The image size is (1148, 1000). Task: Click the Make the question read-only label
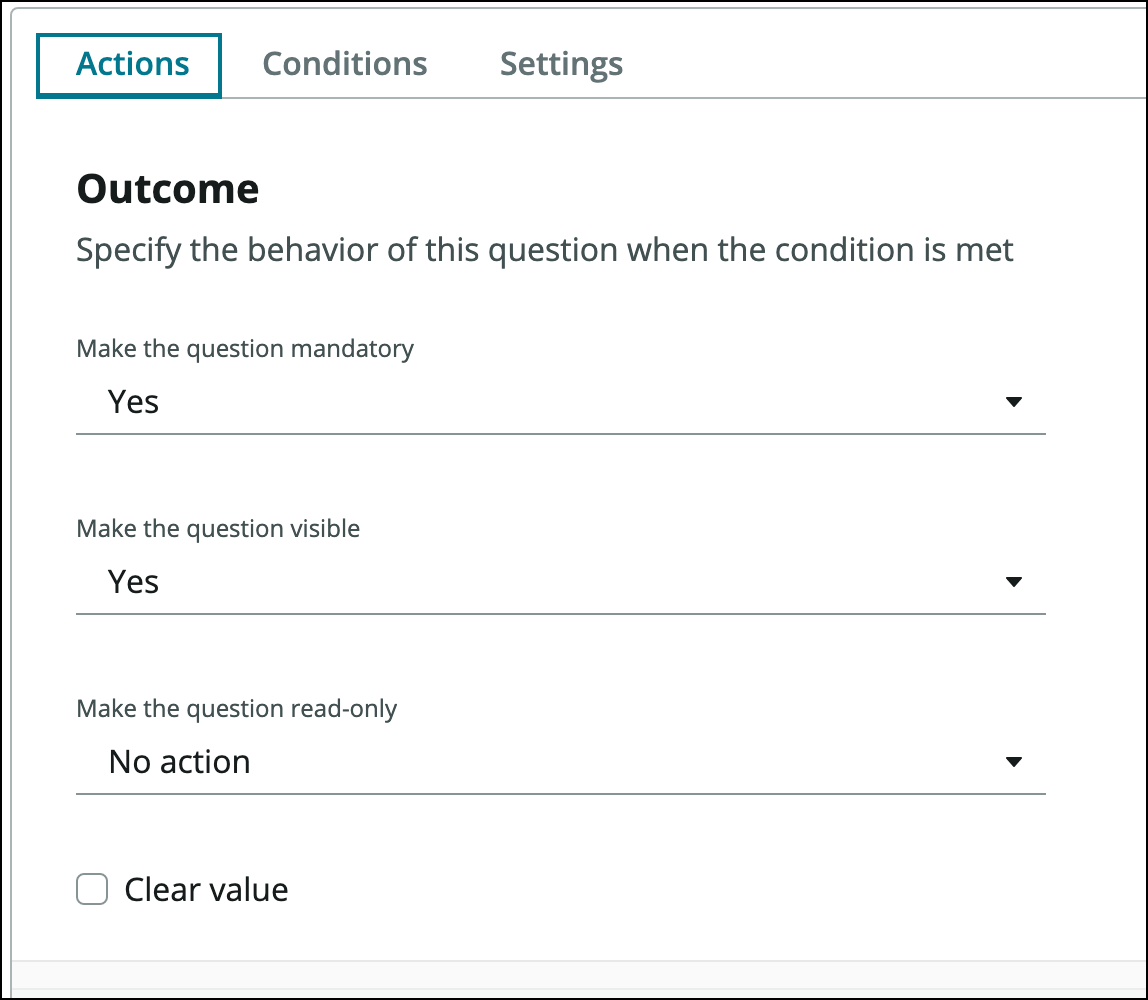[x=237, y=709]
